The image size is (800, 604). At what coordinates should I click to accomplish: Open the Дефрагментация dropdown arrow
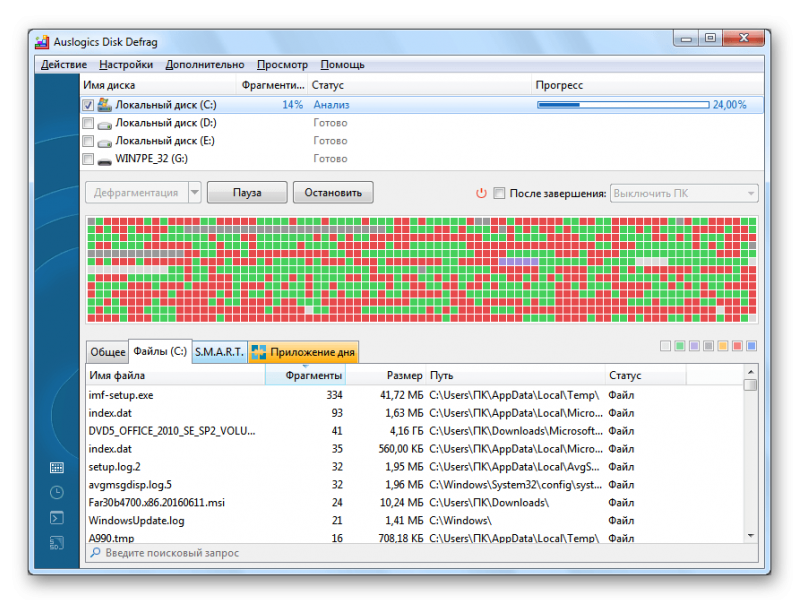tap(194, 192)
